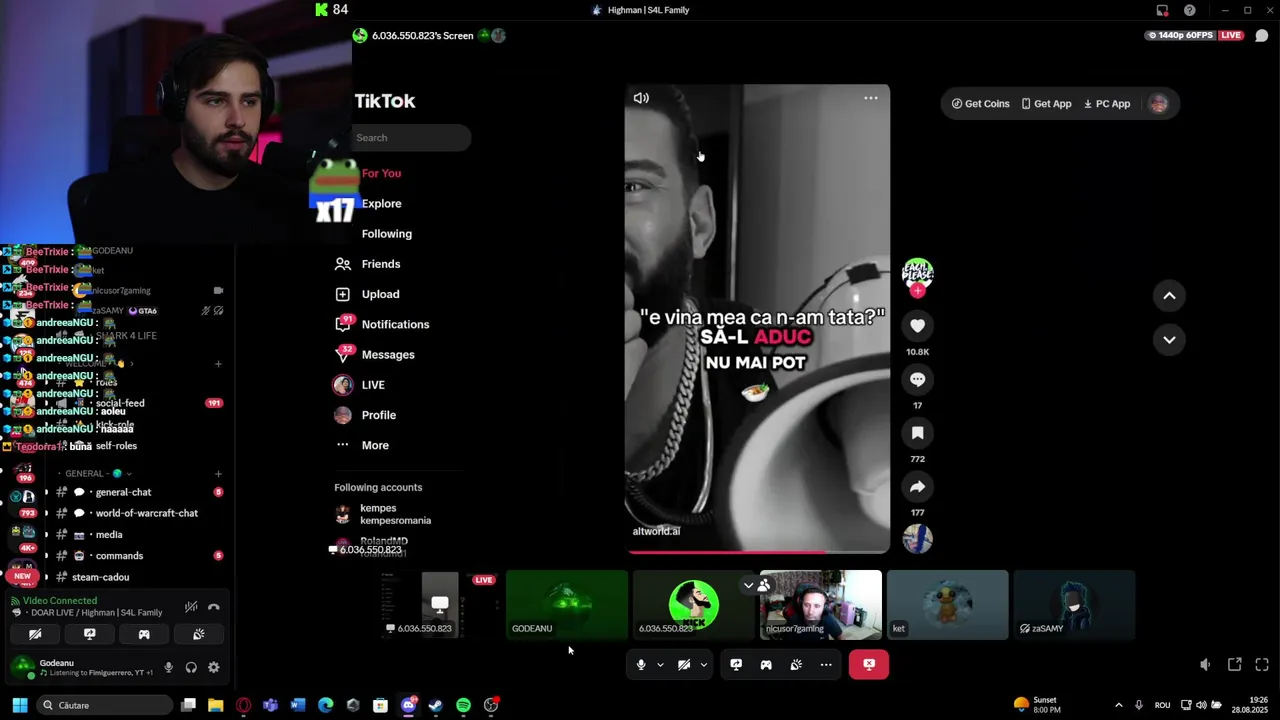
Task: Disconnect from voice with the phone icon
Action: (213, 607)
